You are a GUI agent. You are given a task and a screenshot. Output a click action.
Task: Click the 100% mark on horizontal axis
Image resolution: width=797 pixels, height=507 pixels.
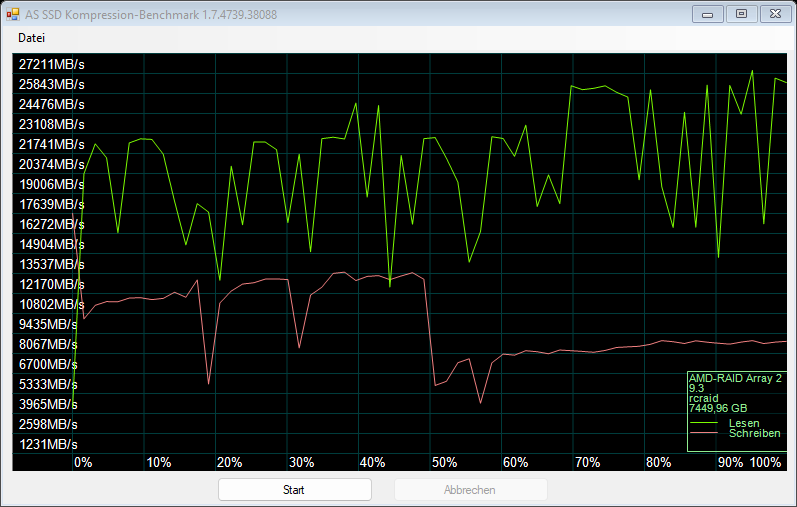tap(765, 462)
